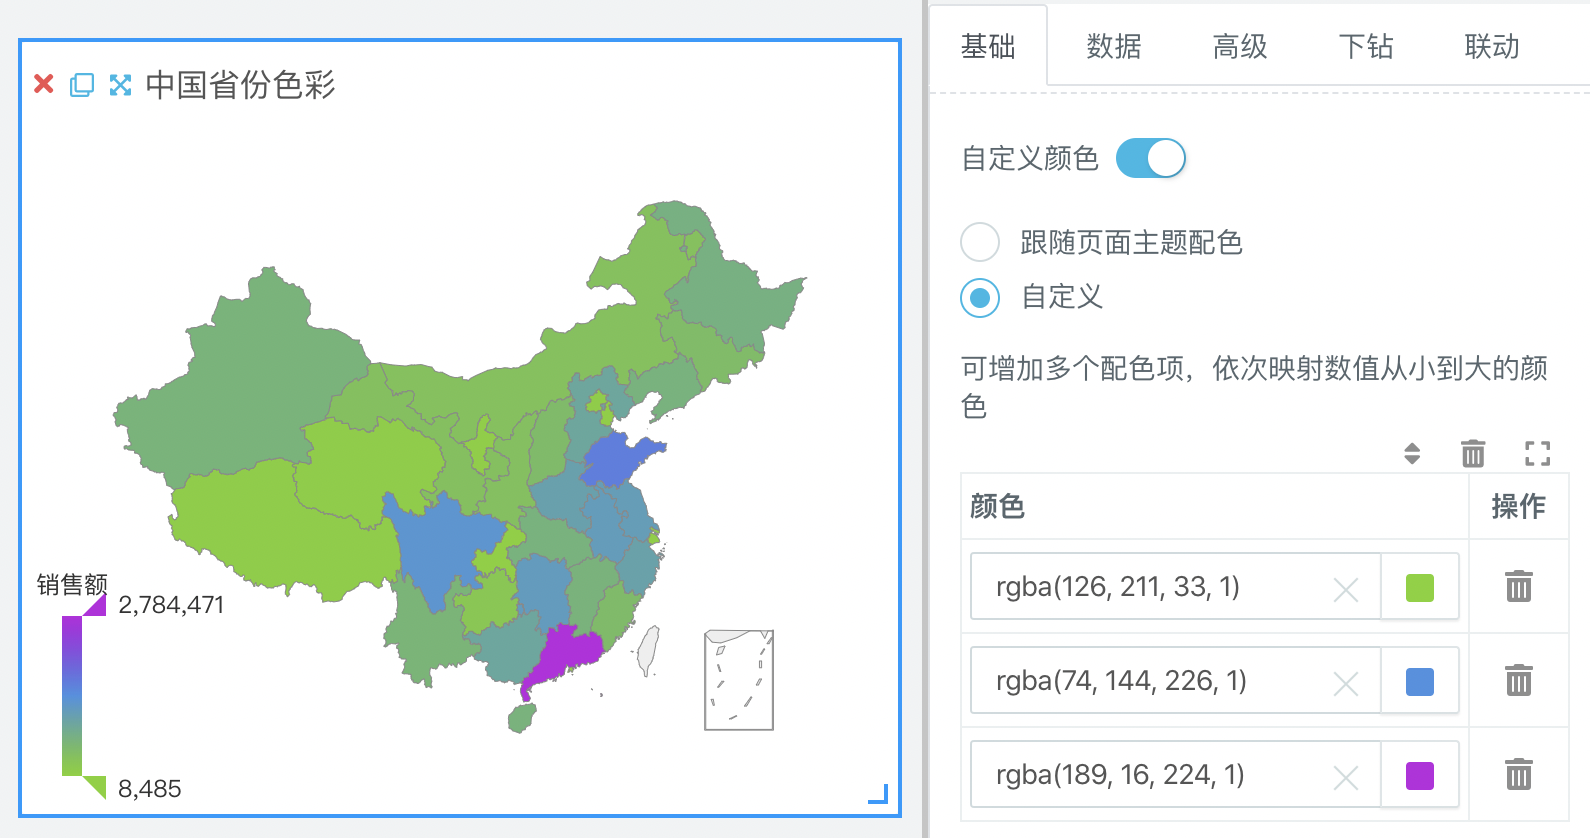The width and height of the screenshot is (1590, 838).
Task: Click the 操作 column header
Action: point(1518,506)
